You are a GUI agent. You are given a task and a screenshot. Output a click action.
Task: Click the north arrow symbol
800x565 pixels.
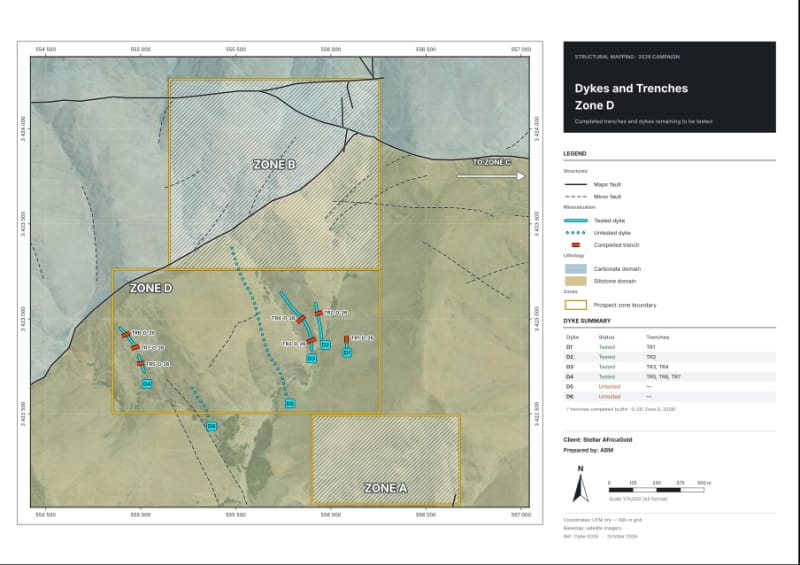click(580, 487)
